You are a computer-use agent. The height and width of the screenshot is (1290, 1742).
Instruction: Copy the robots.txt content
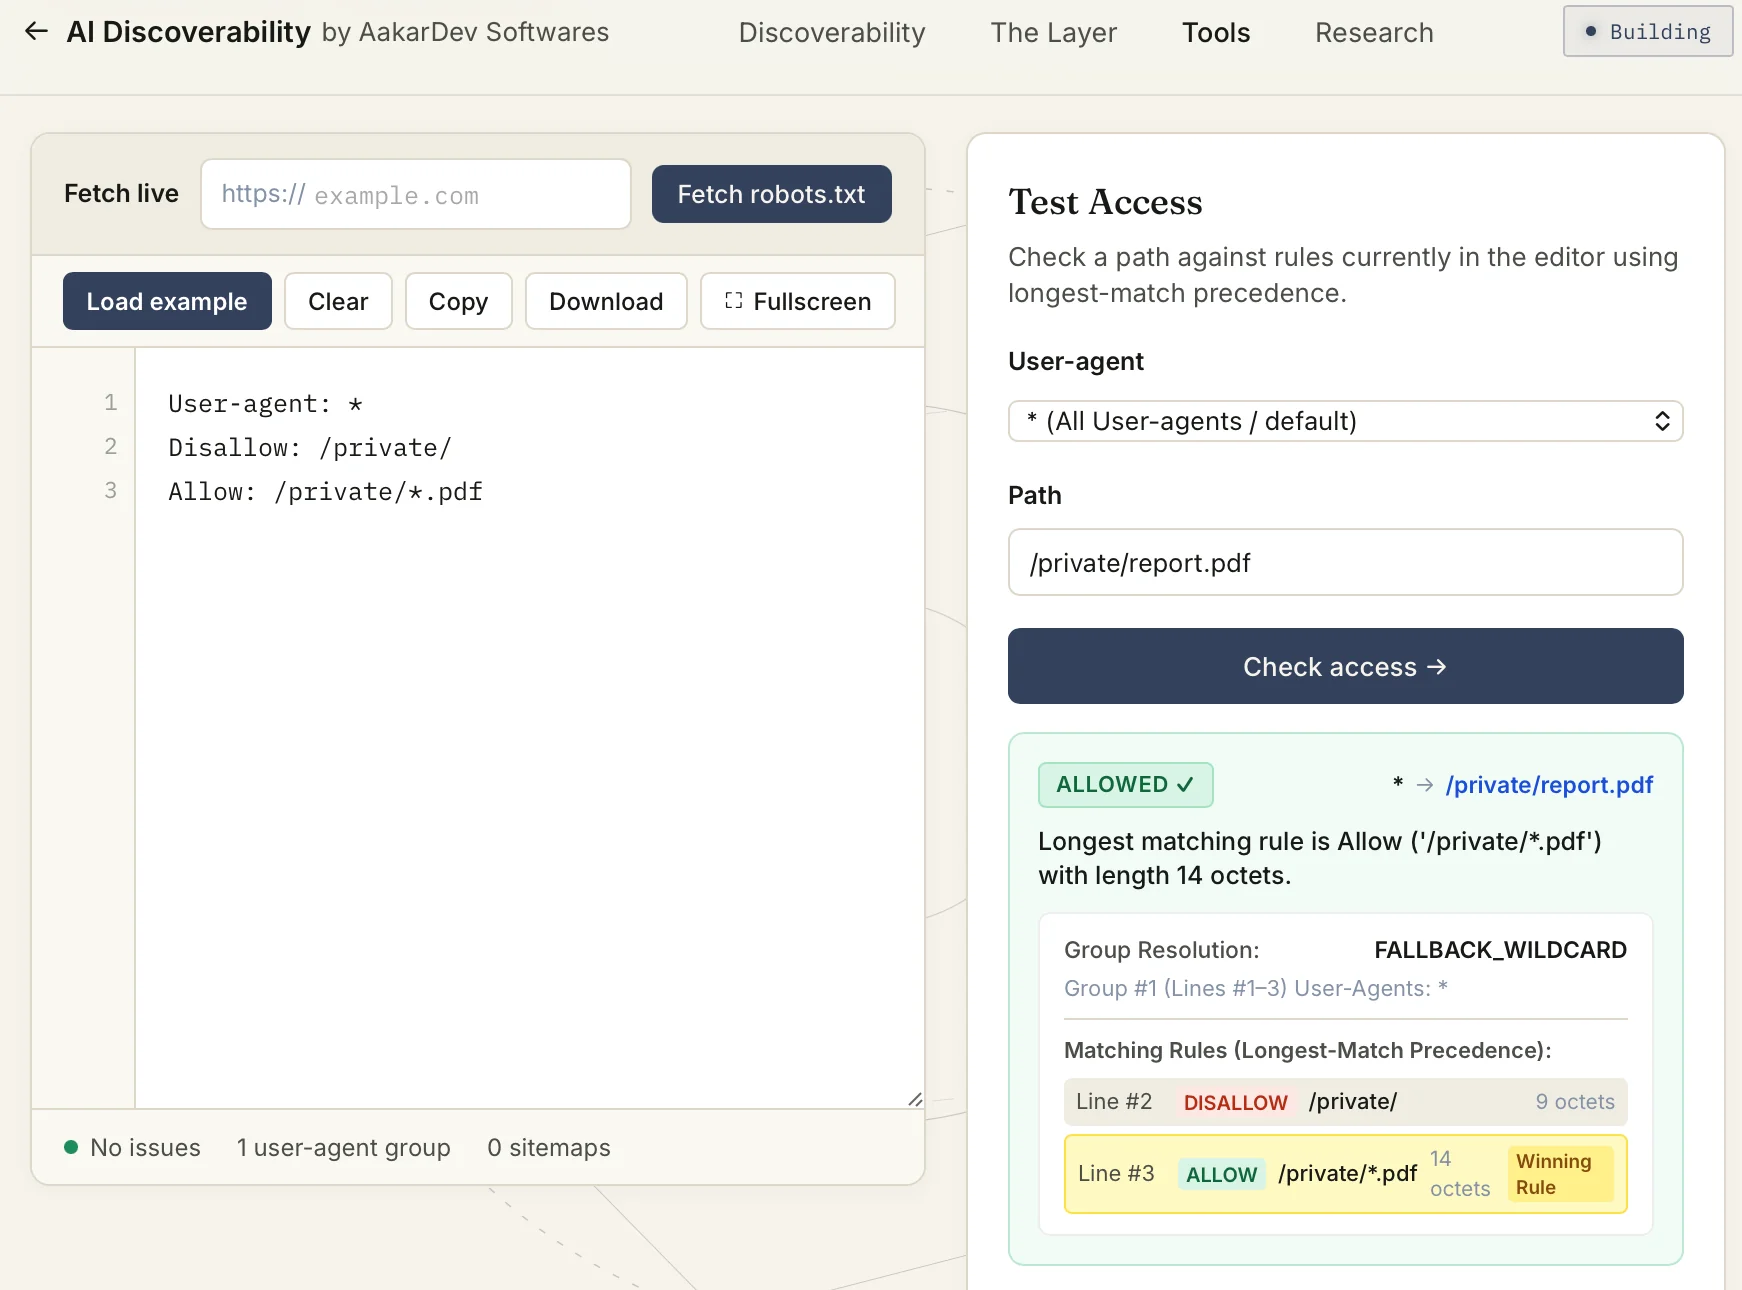pos(458,301)
